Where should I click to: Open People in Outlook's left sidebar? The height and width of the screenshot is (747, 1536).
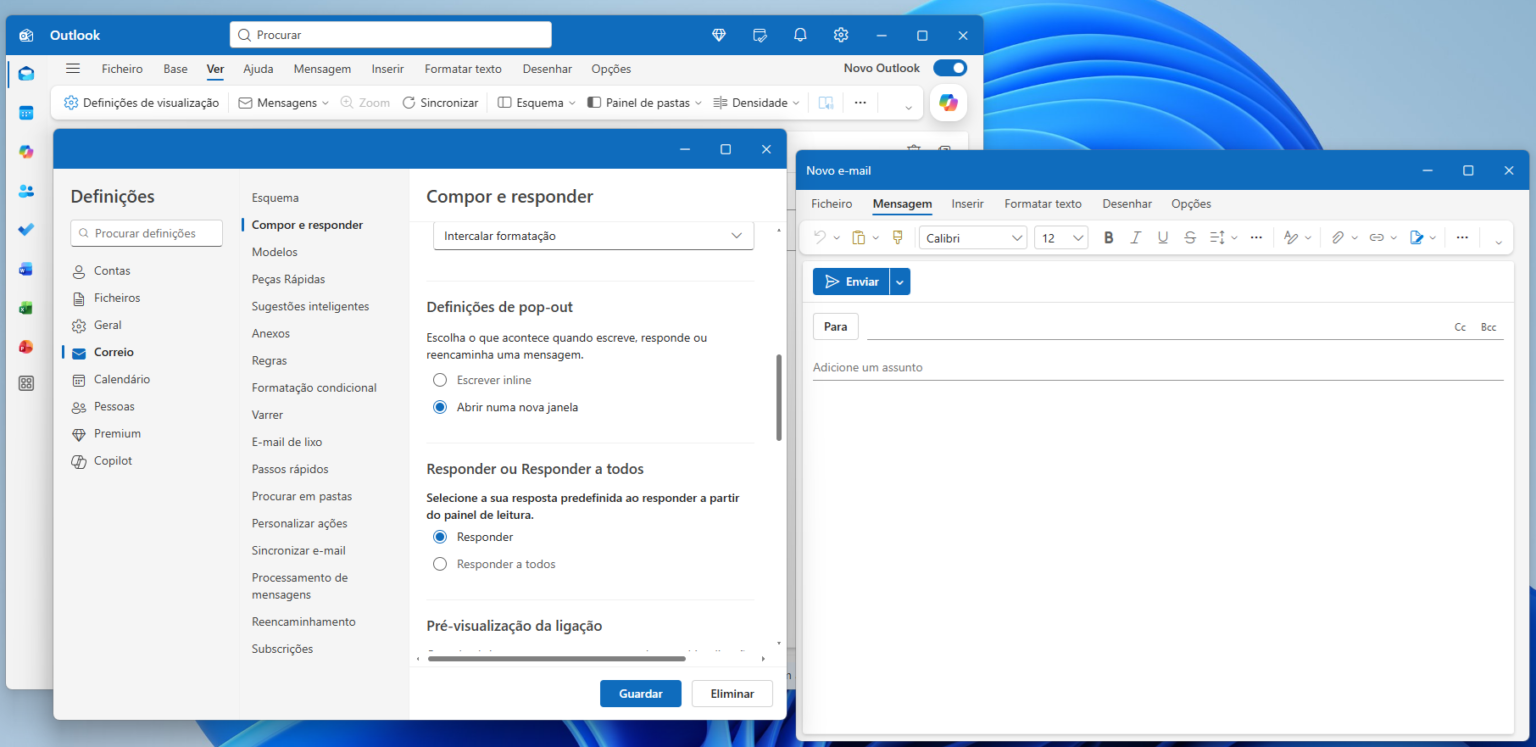pos(26,191)
